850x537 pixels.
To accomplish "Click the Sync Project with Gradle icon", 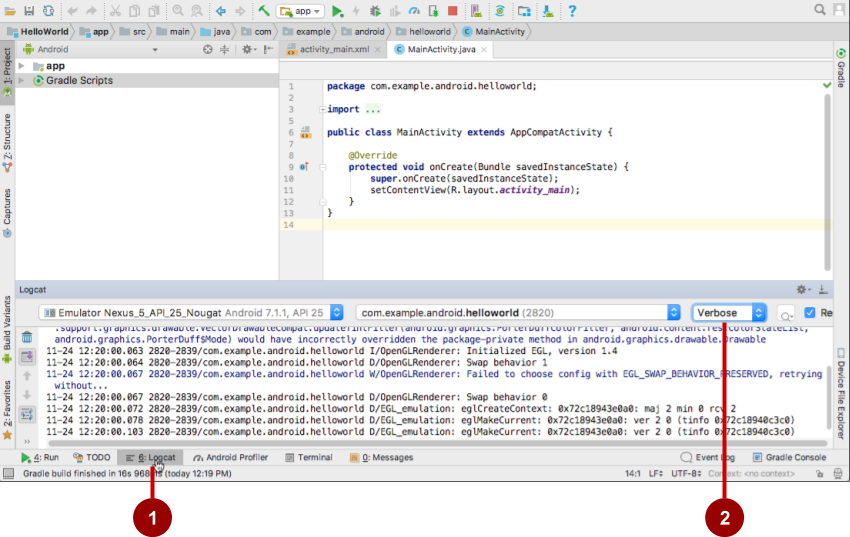I will (500, 11).
